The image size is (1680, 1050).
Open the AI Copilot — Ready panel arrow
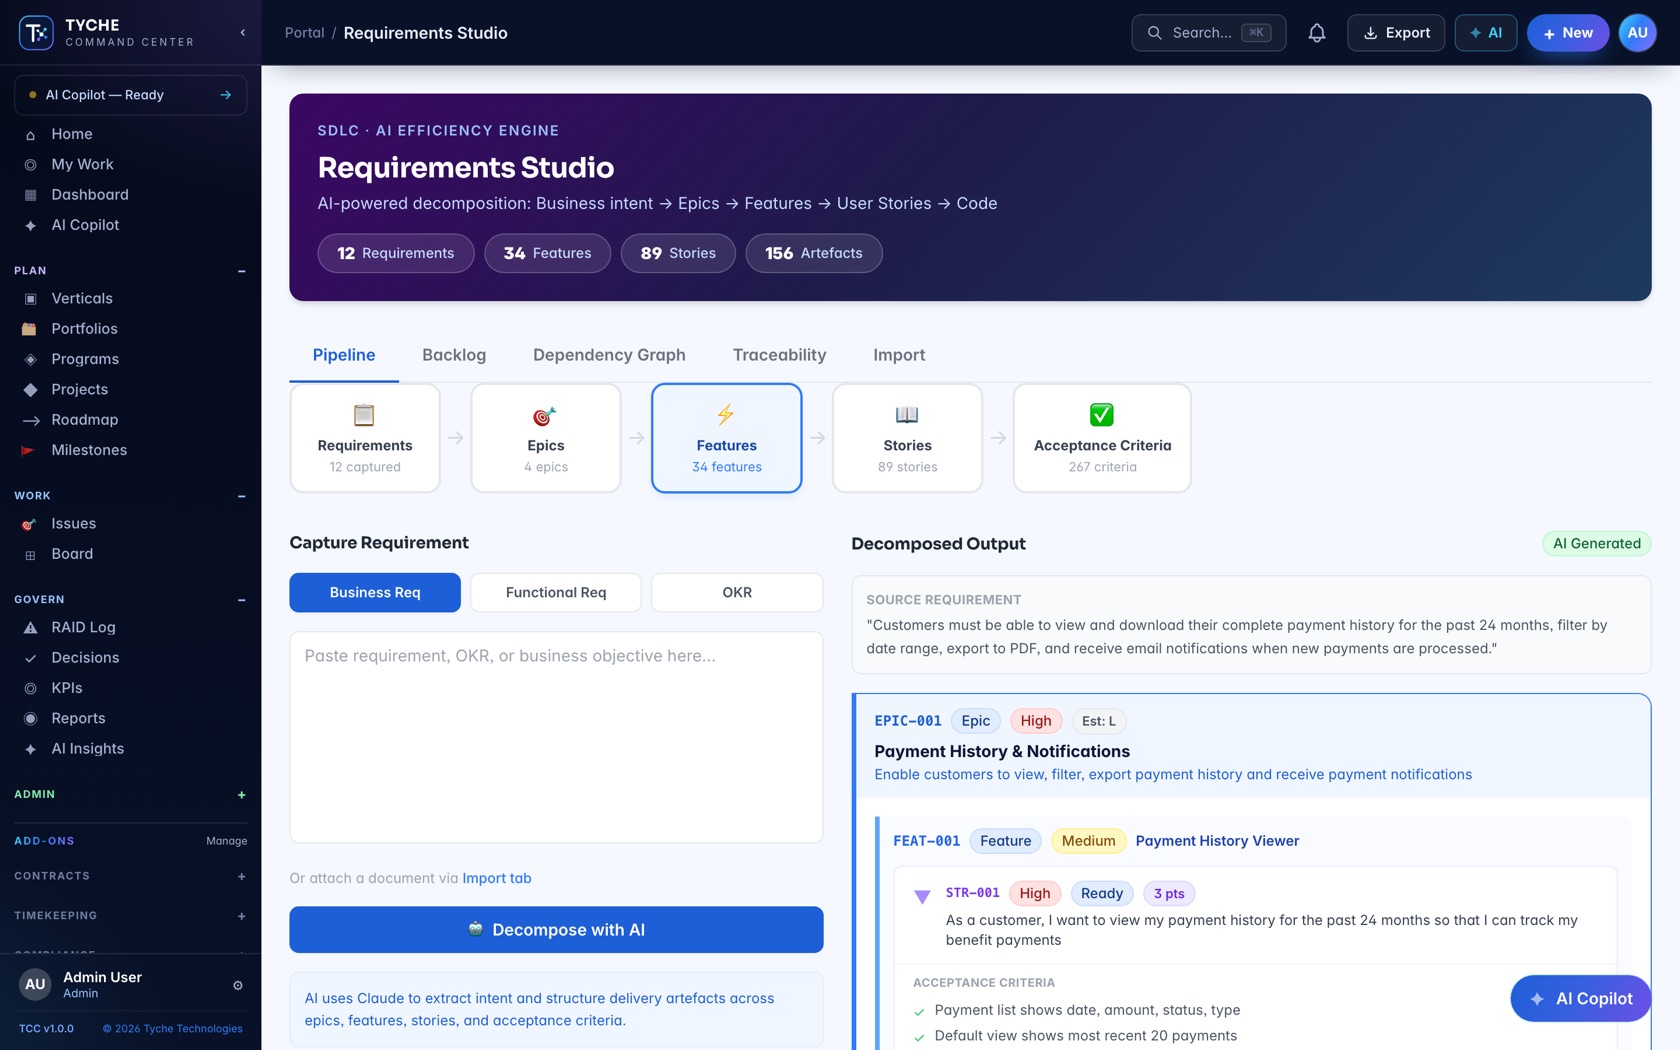coord(226,95)
